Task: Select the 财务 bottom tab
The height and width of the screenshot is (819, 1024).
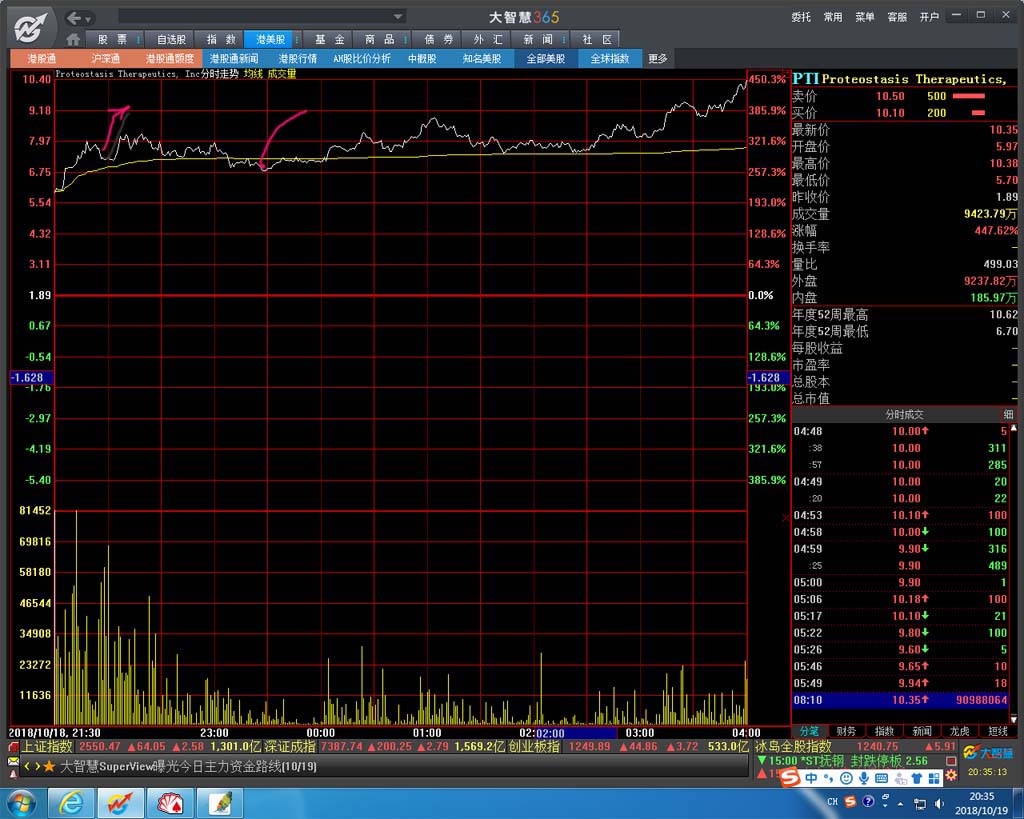Action: (x=846, y=731)
